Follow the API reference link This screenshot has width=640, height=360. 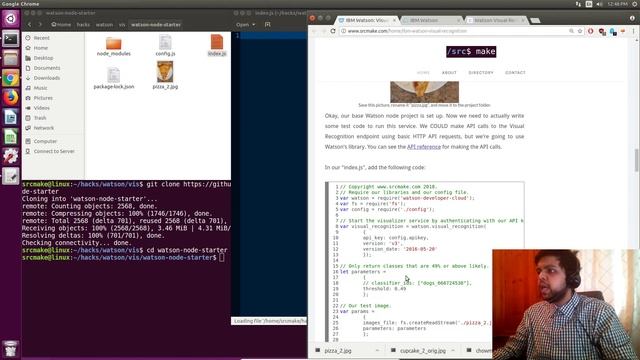pyautogui.click(x=424, y=147)
